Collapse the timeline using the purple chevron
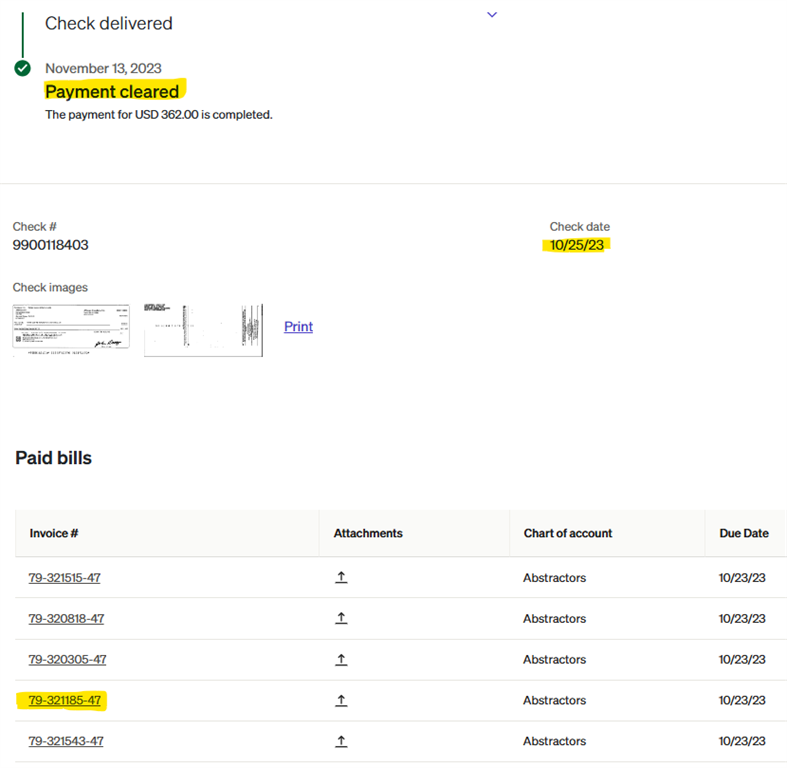 (x=491, y=15)
